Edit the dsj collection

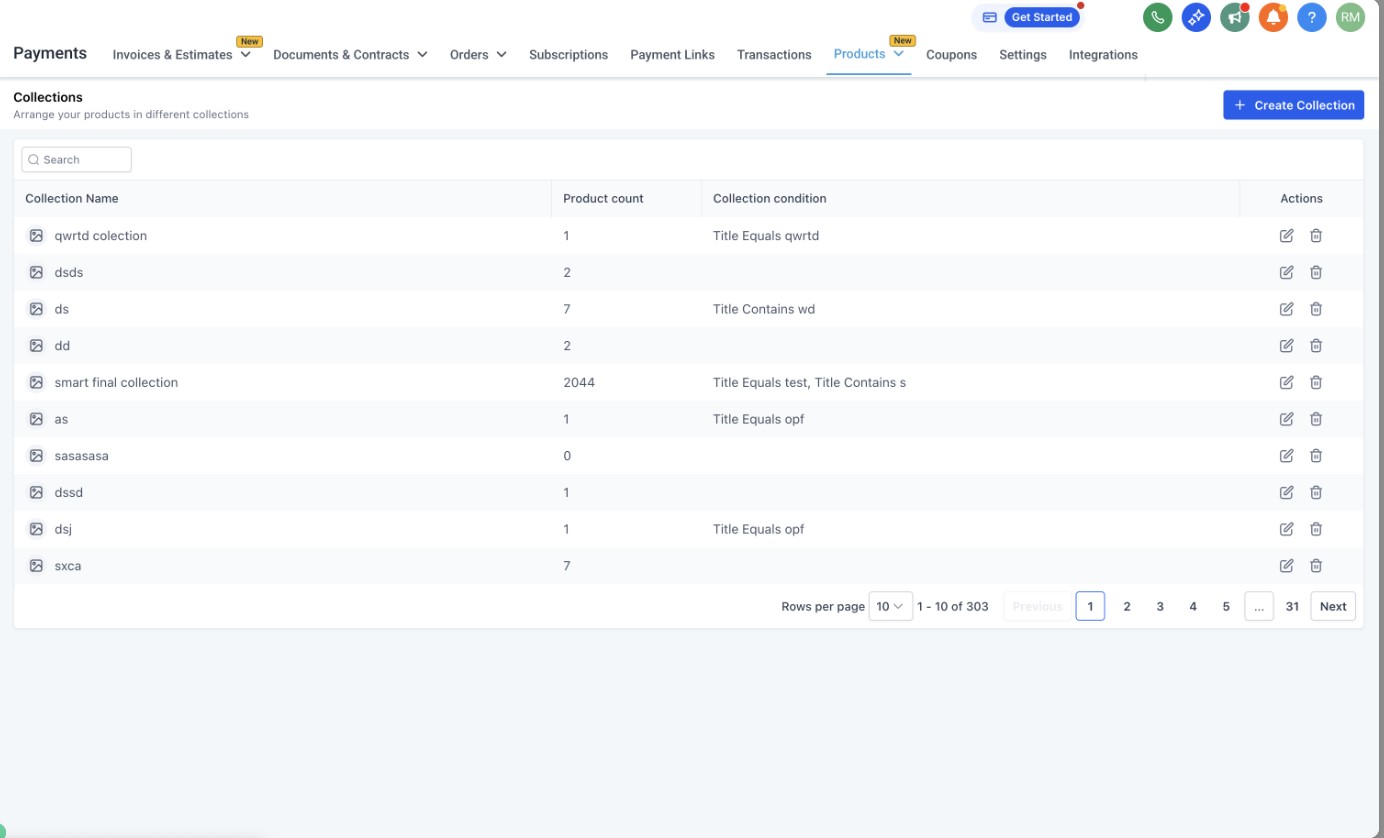click(x=1287, y=529)
